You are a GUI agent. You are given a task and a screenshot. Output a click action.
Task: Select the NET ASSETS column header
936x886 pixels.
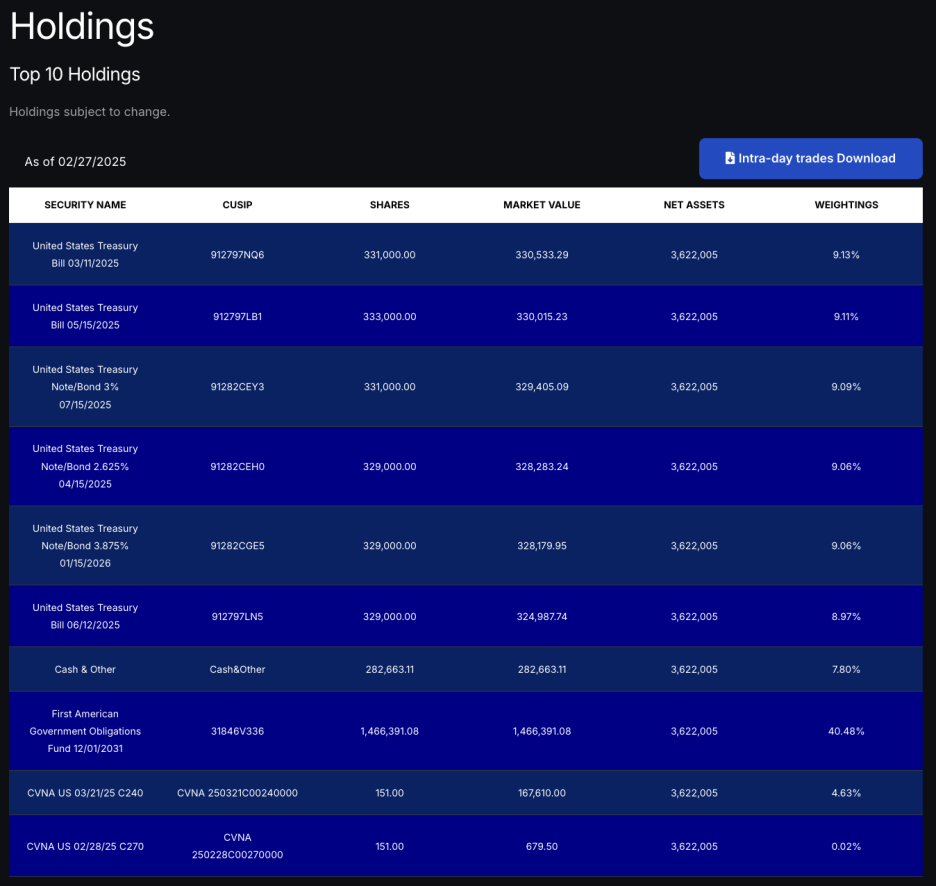(694, 205)
